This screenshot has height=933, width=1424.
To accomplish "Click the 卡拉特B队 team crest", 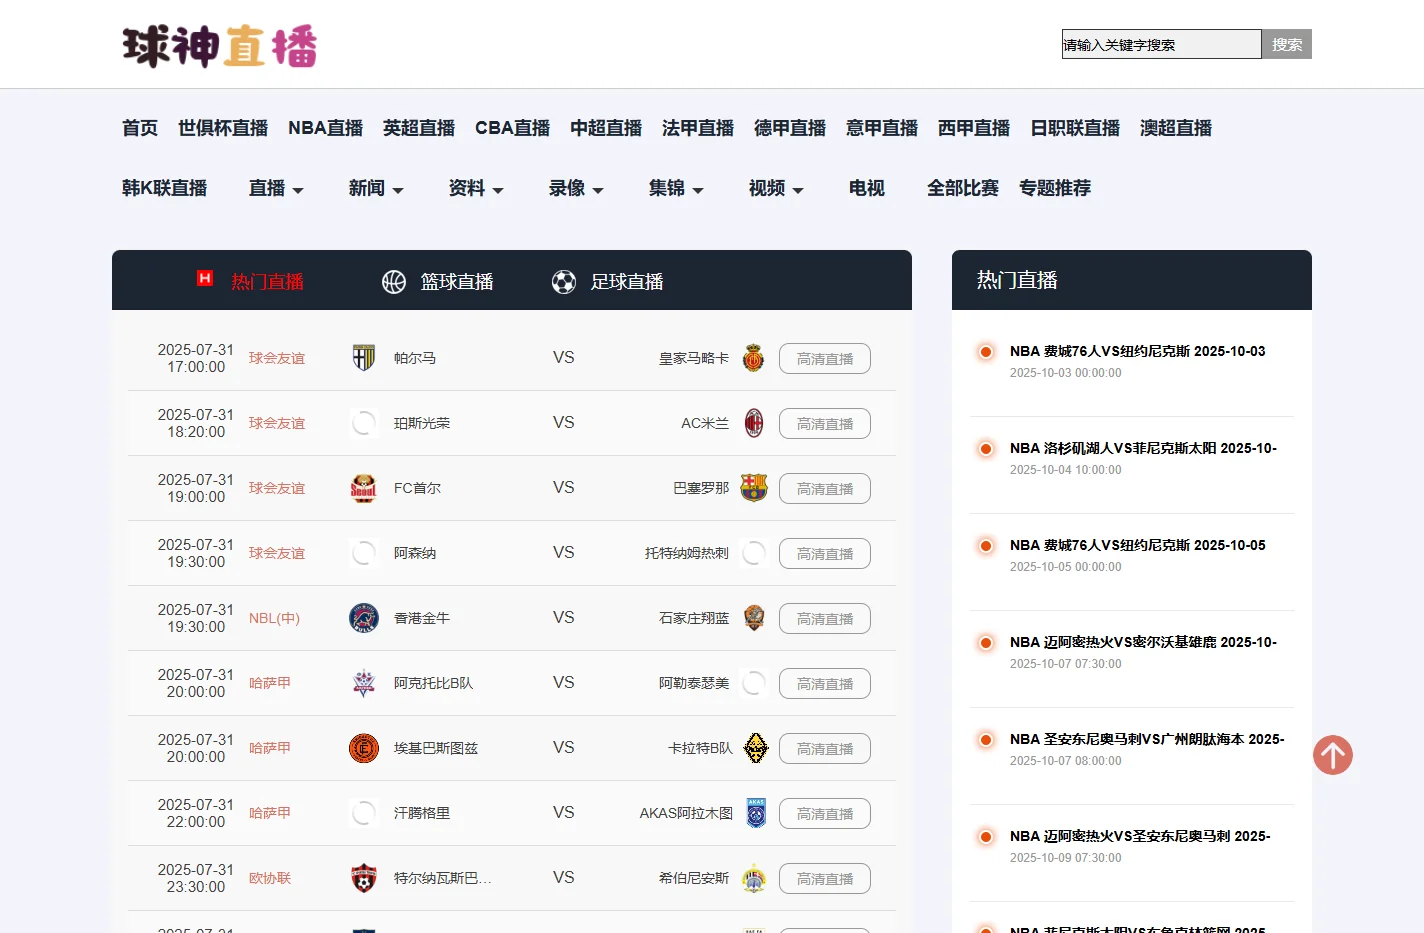I will (x=756, y=748).
